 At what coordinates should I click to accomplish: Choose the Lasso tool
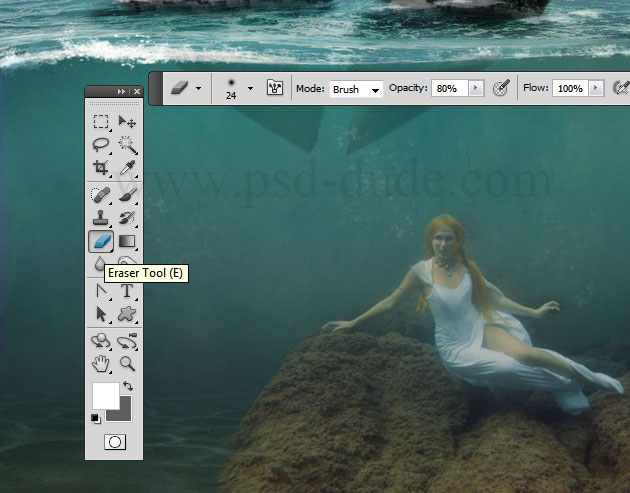click(102, 145)
